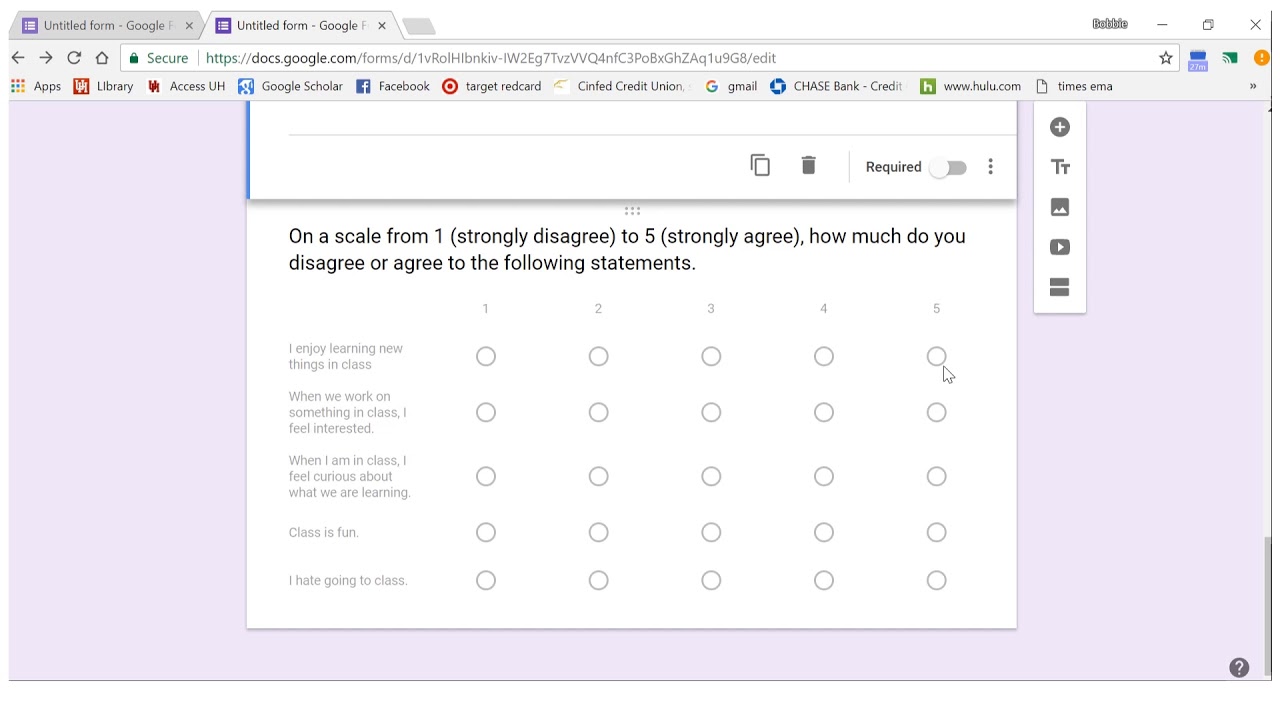Select 5 for 'I enjoy learning new things'
This screenshot has height=720, width=1280.
tap(936, 356)
